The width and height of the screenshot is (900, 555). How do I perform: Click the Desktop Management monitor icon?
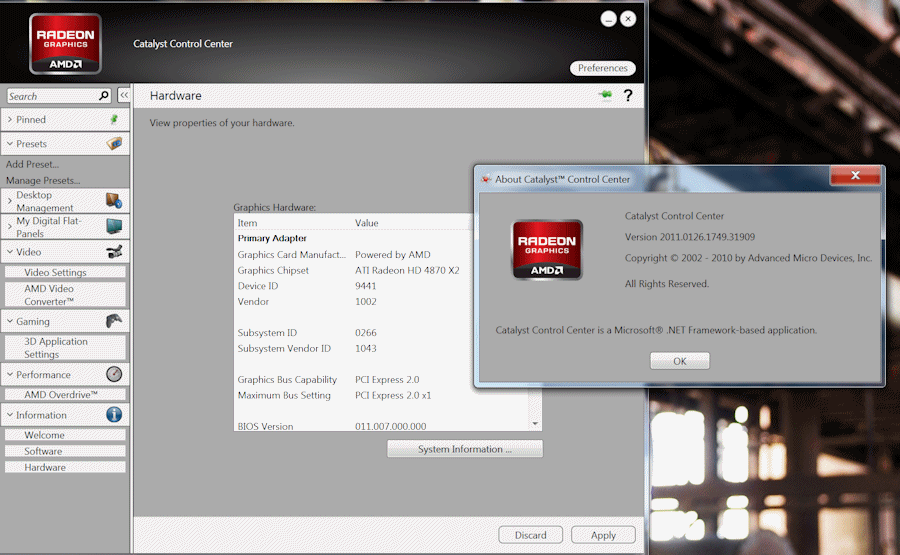coord(114,201)
